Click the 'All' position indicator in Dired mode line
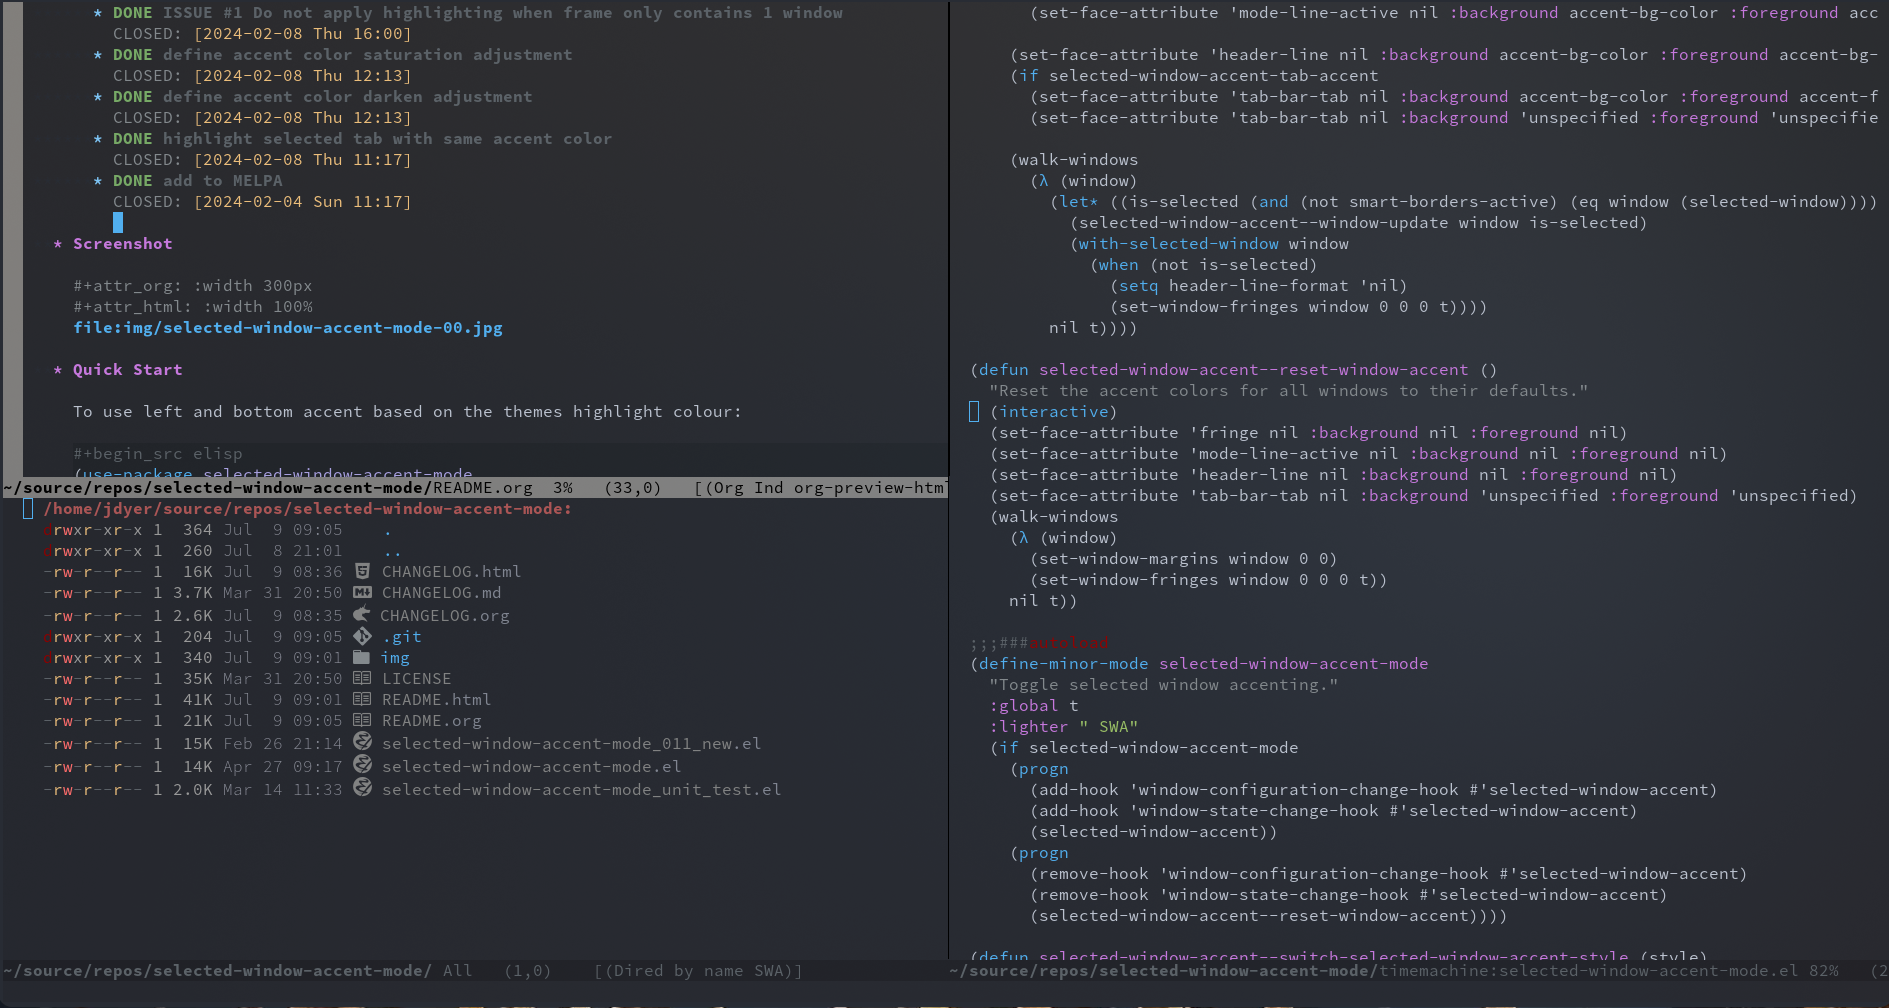Image resolution: width=1889 pixels, height=1008 pixels. [458, 971]
